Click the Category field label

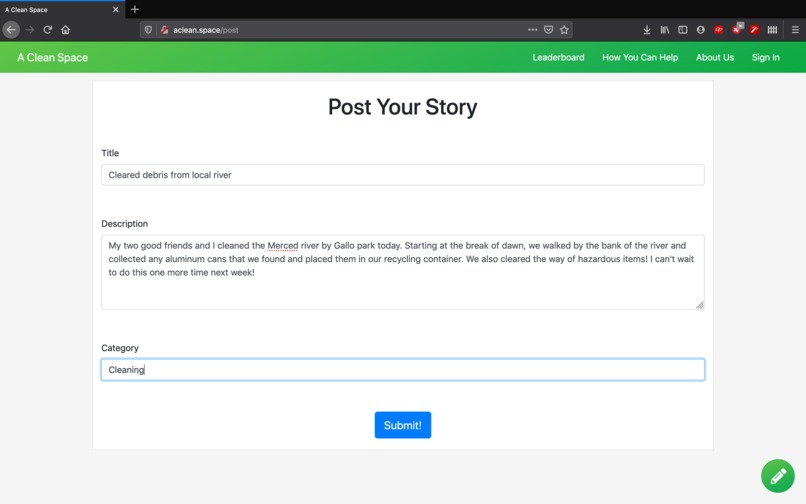pos(120,348)
